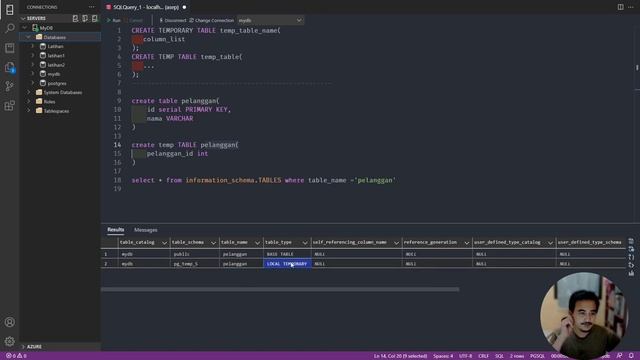Open the Connections view in the activity bar
Screen dimensions: 640x360
pyautogui.click(x=9, y=10)
